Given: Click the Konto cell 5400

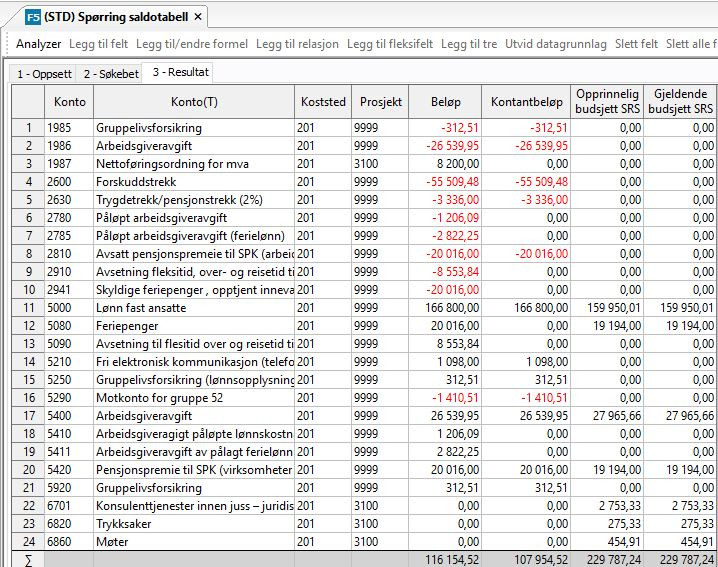Looking at the screenshot, I should [x=69, y=416].
